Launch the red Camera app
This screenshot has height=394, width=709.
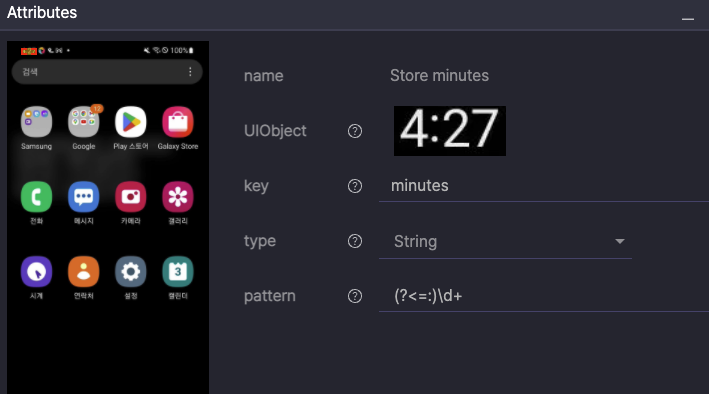(x=131, y=197)
